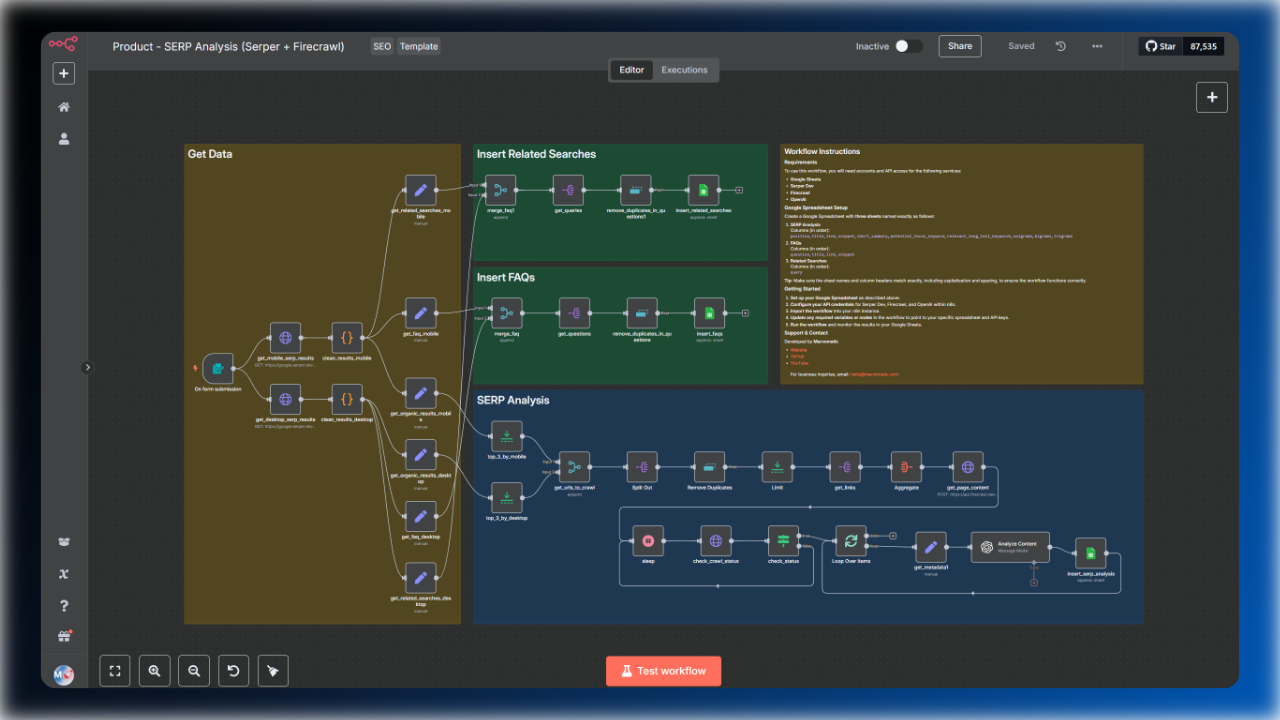
Task: Select the check_status If node
Action: 783,541
